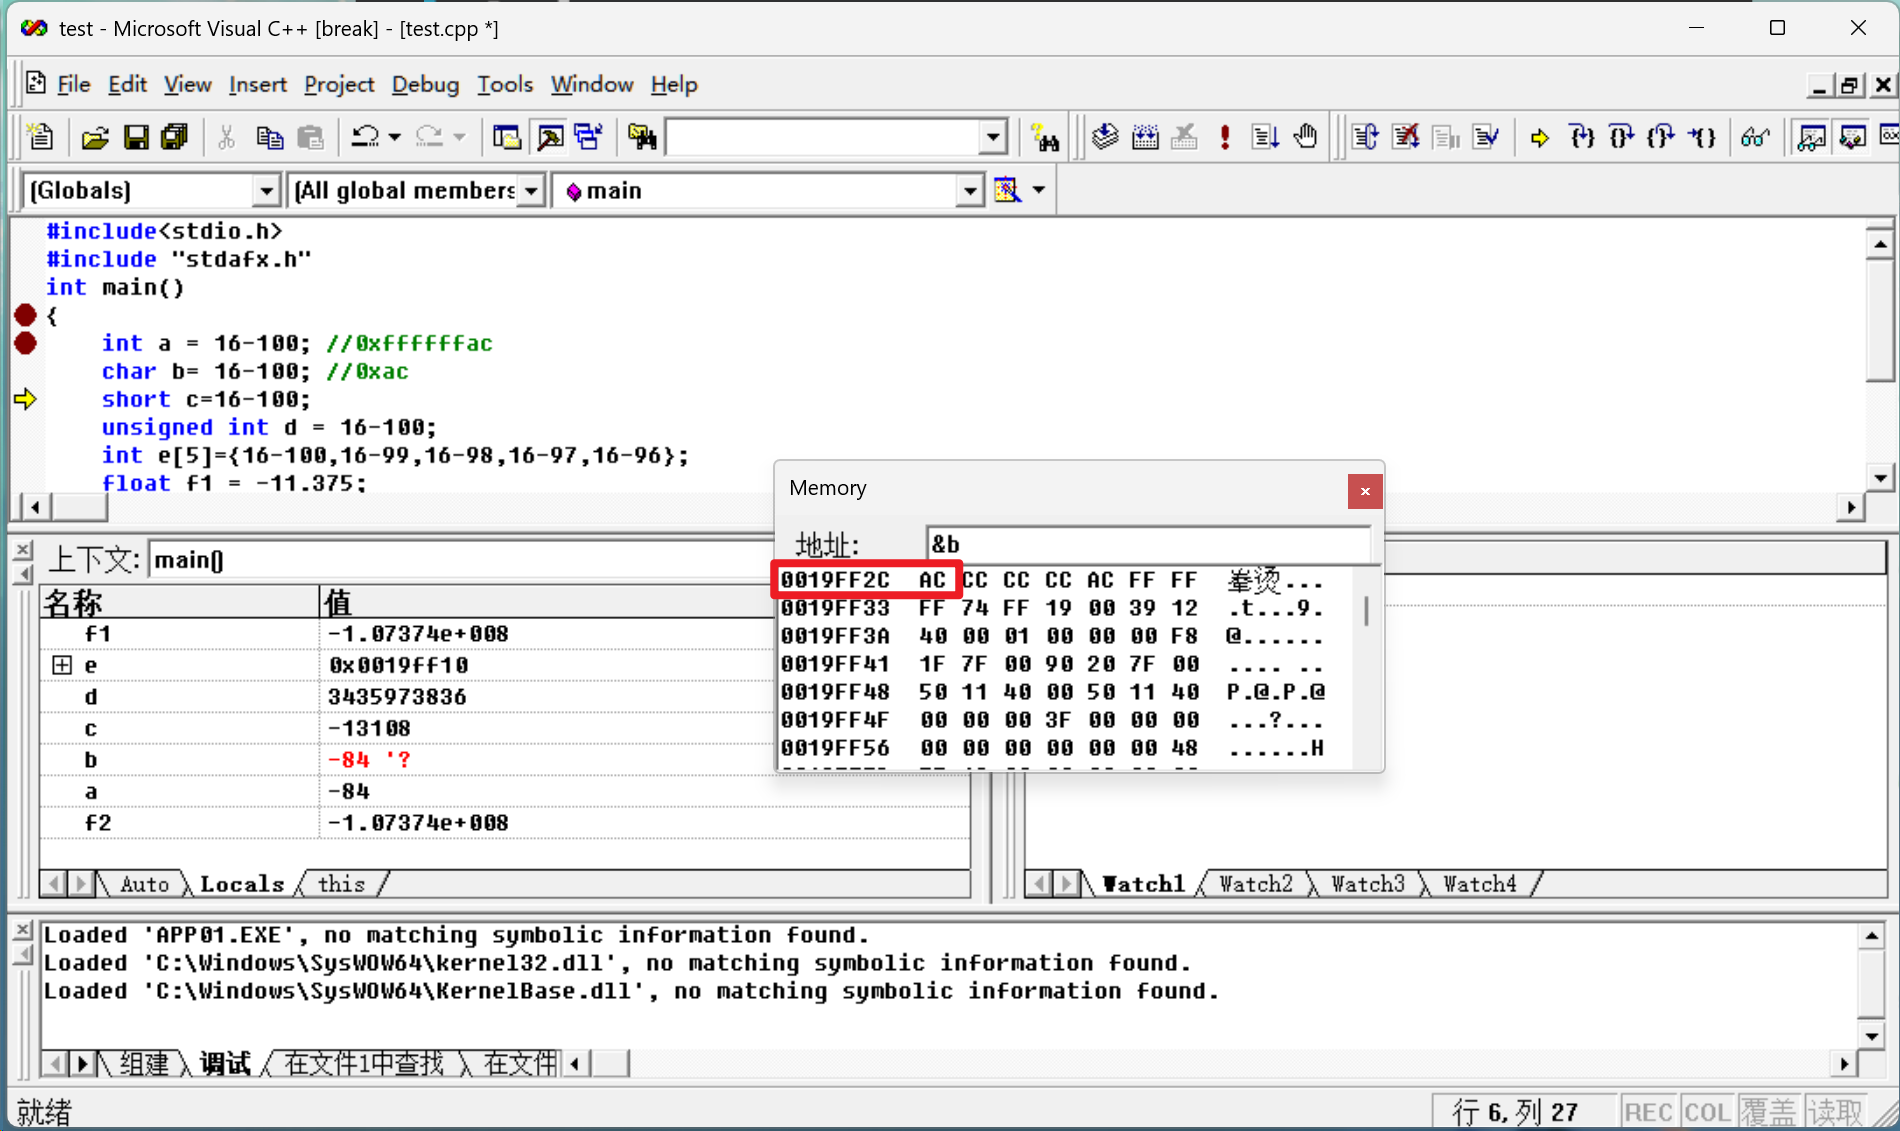Viewport: 1900px width, 1131px height.
Task: Click the main() context field
Action: pos(460,560)
